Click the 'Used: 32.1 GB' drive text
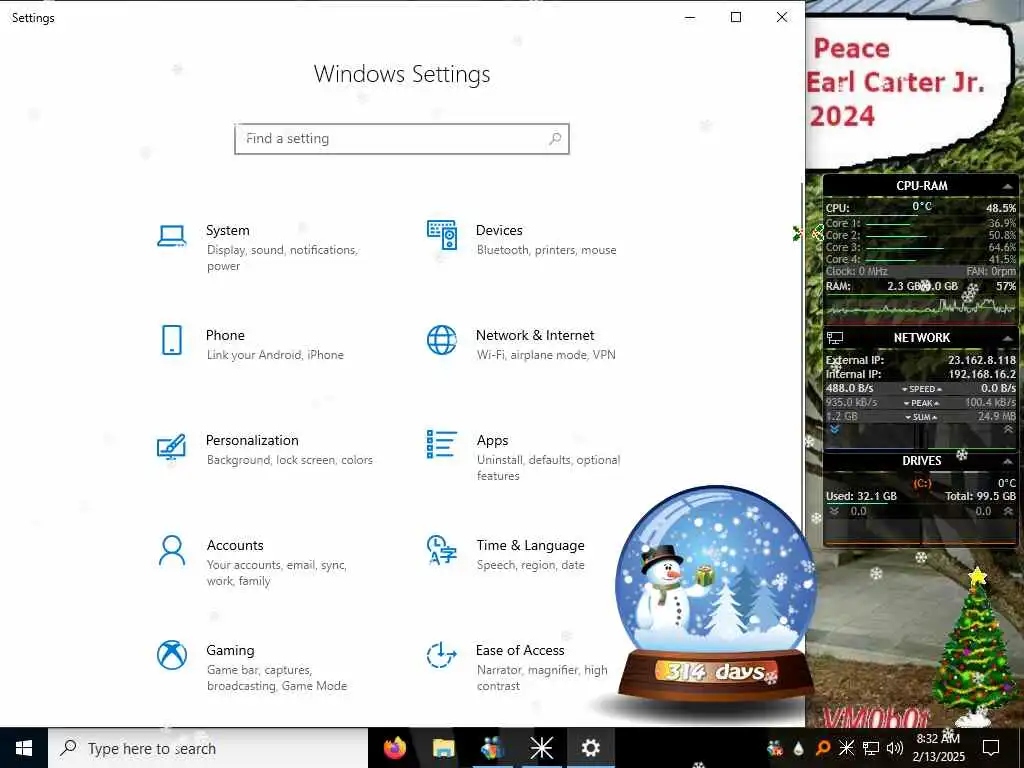 coord(861,496)
